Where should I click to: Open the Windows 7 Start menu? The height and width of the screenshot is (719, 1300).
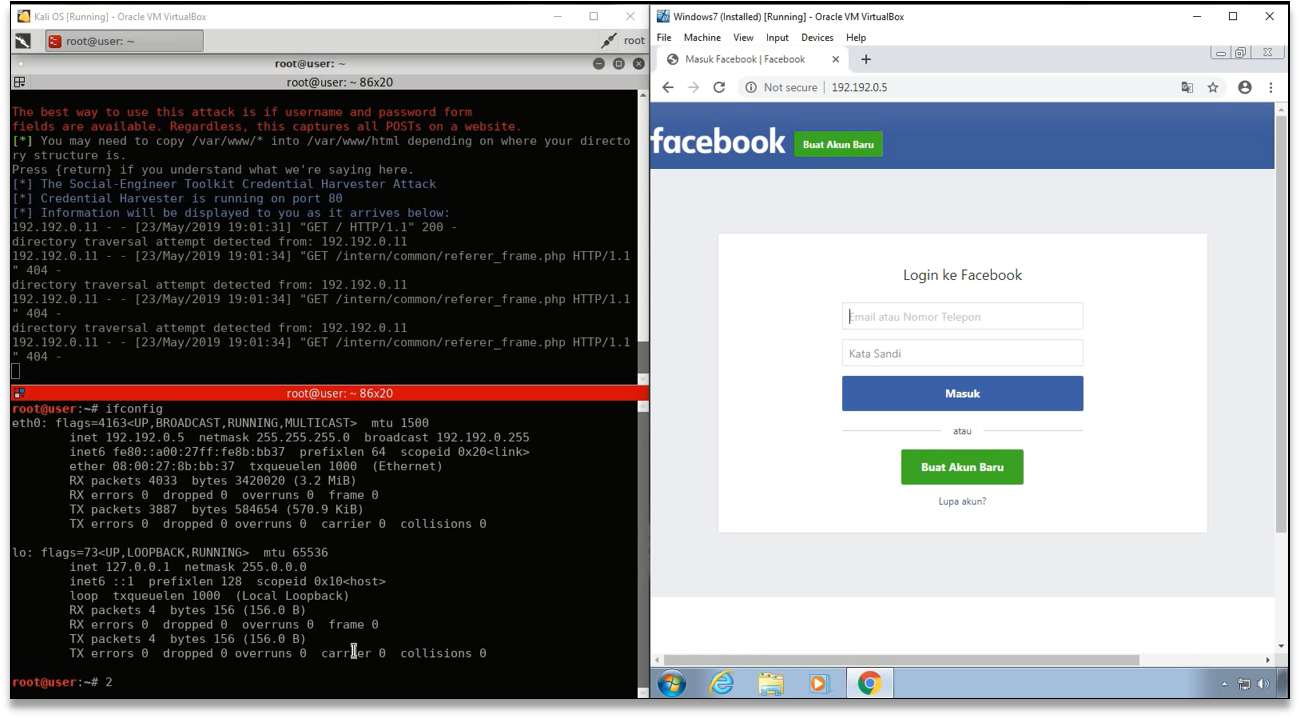pyautogui.click(x=672, y=684)
